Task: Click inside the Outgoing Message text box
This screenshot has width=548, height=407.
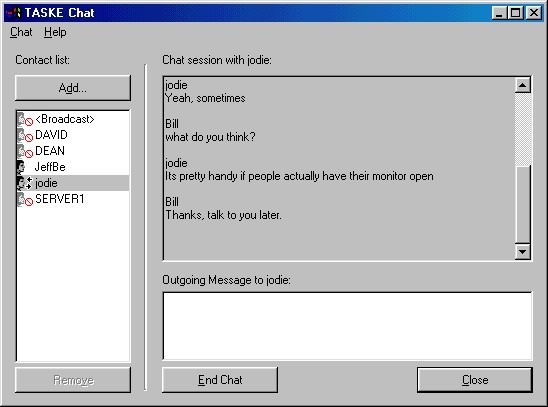Action: [347, 326]
